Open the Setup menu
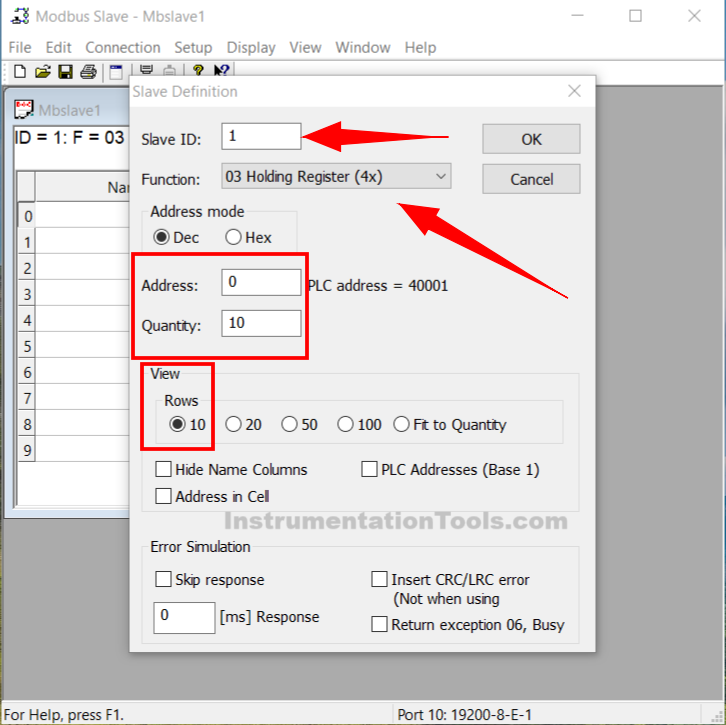This screenshot has height=725, width=726. pos(193,47)
